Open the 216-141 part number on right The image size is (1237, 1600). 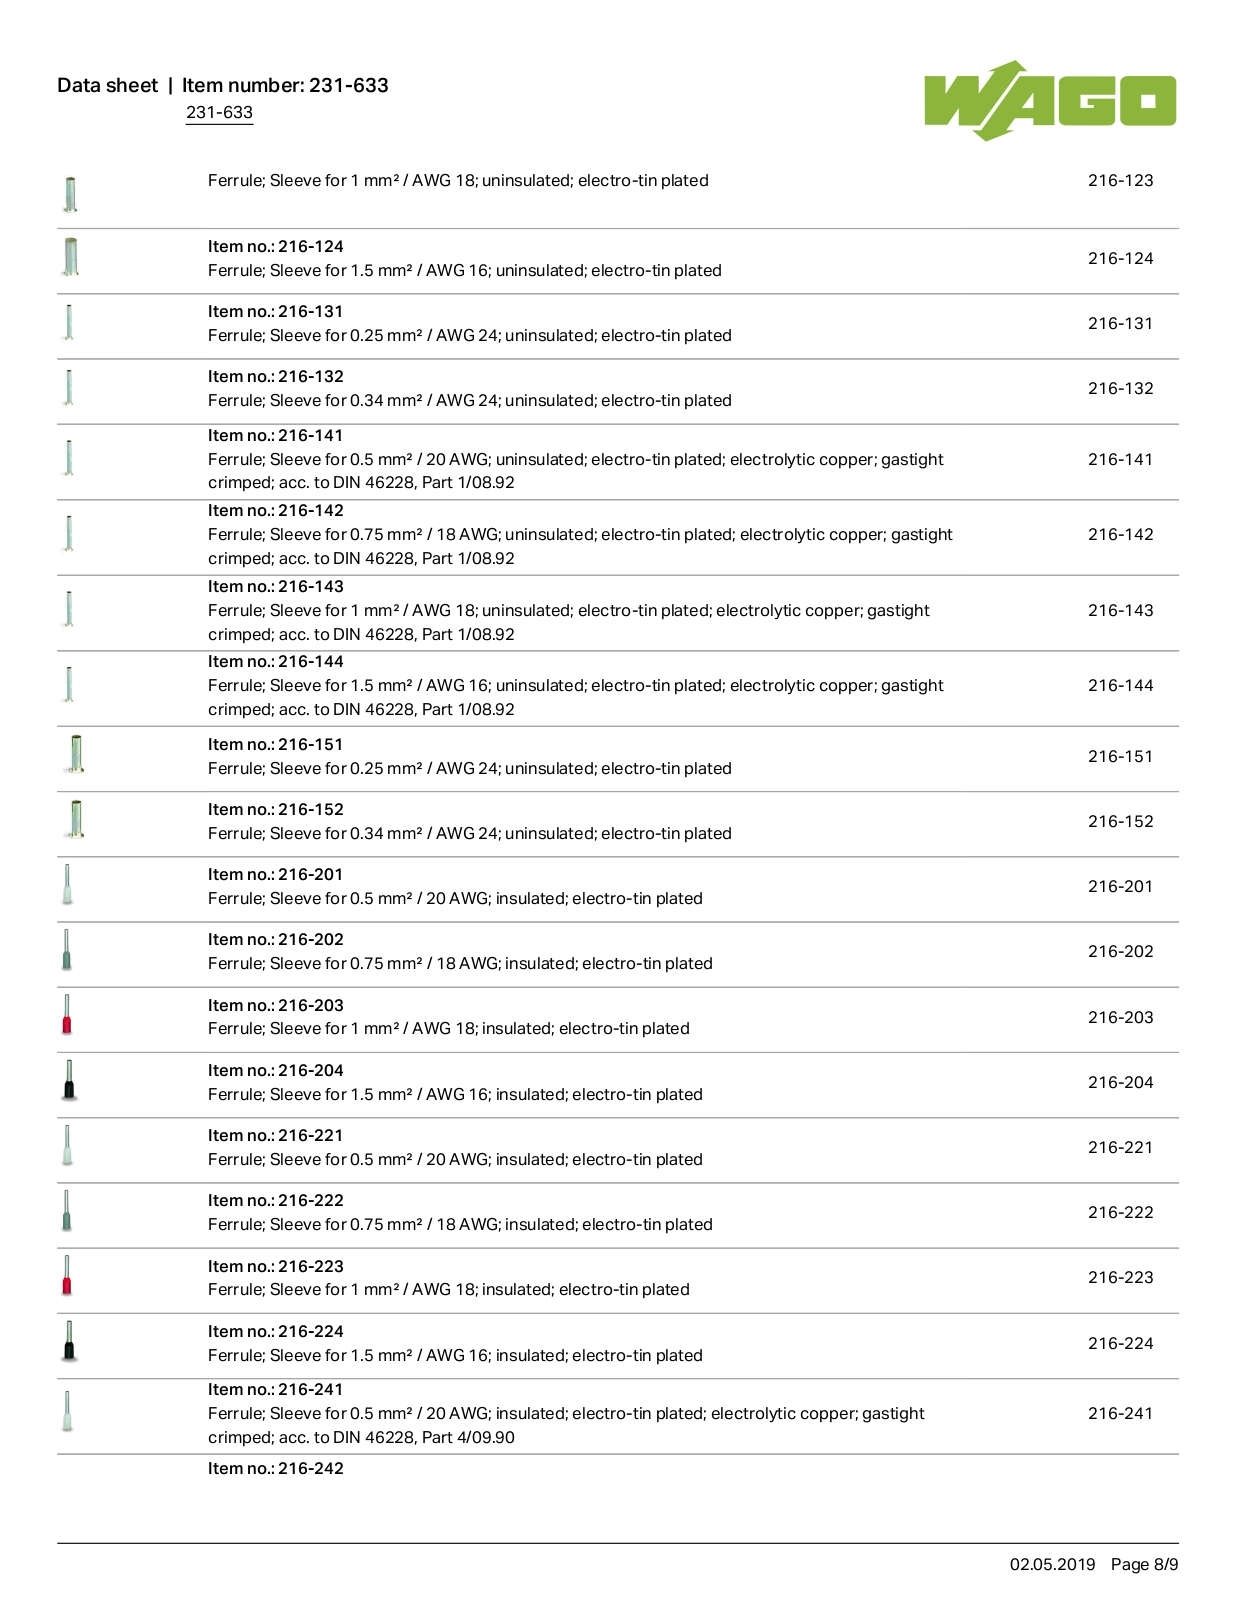pos(1120,459)
